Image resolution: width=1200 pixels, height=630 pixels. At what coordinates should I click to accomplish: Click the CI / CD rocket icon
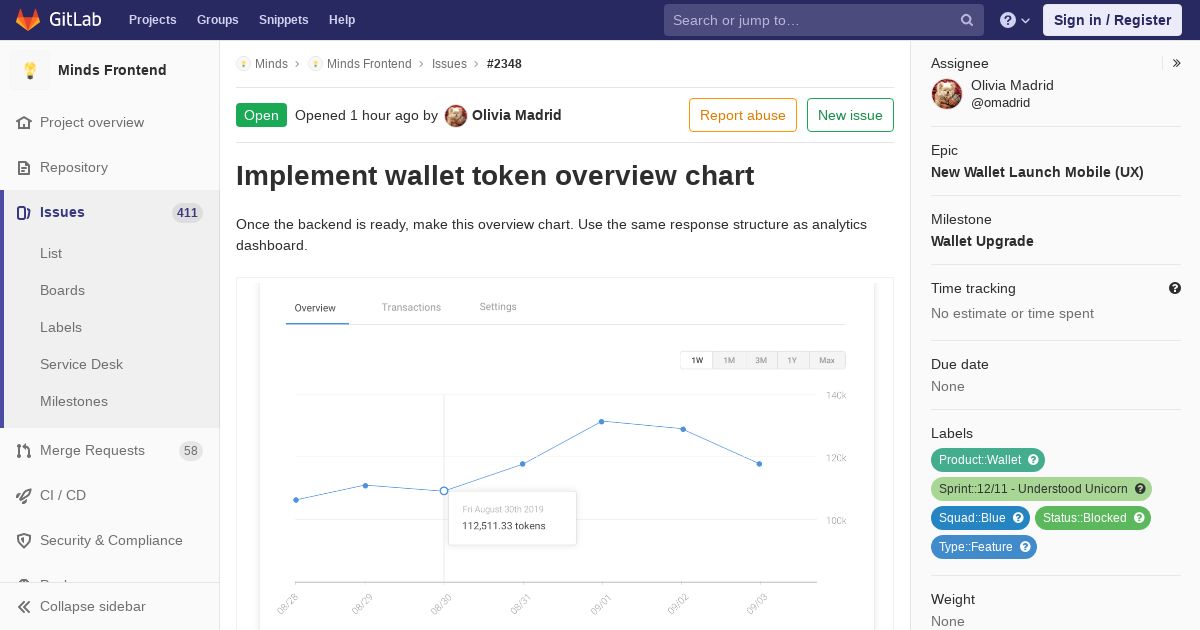[x=24, y=496]
